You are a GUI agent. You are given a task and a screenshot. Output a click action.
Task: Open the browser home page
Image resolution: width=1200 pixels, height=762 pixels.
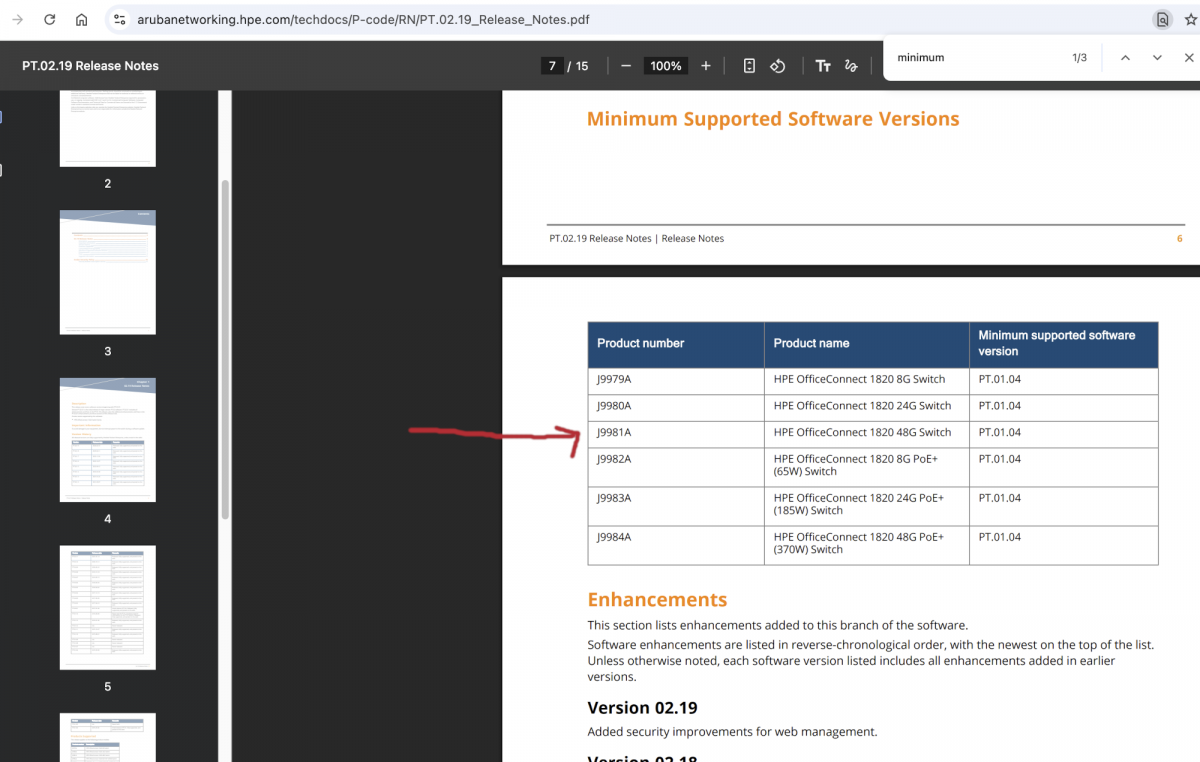click(x=82, y=20)
